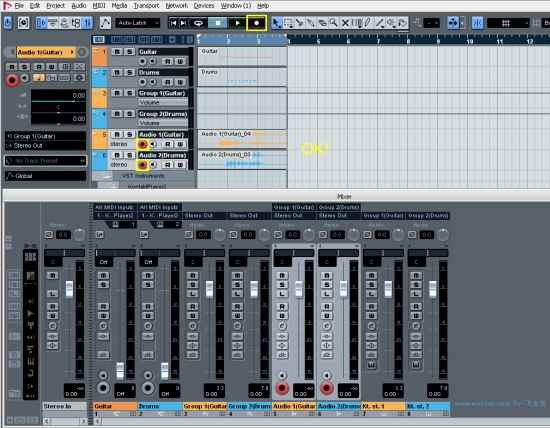550x428 pixels.
Task: Open the Auto-Latch automation mode dropdown
Action: (x=138, y=23)
